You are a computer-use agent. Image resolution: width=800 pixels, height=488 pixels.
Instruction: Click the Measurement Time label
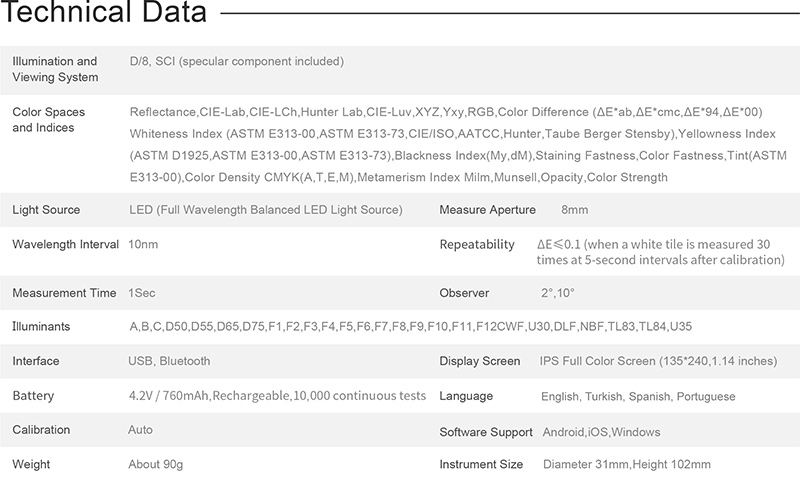pyautogui.click(x=64, y=293)
